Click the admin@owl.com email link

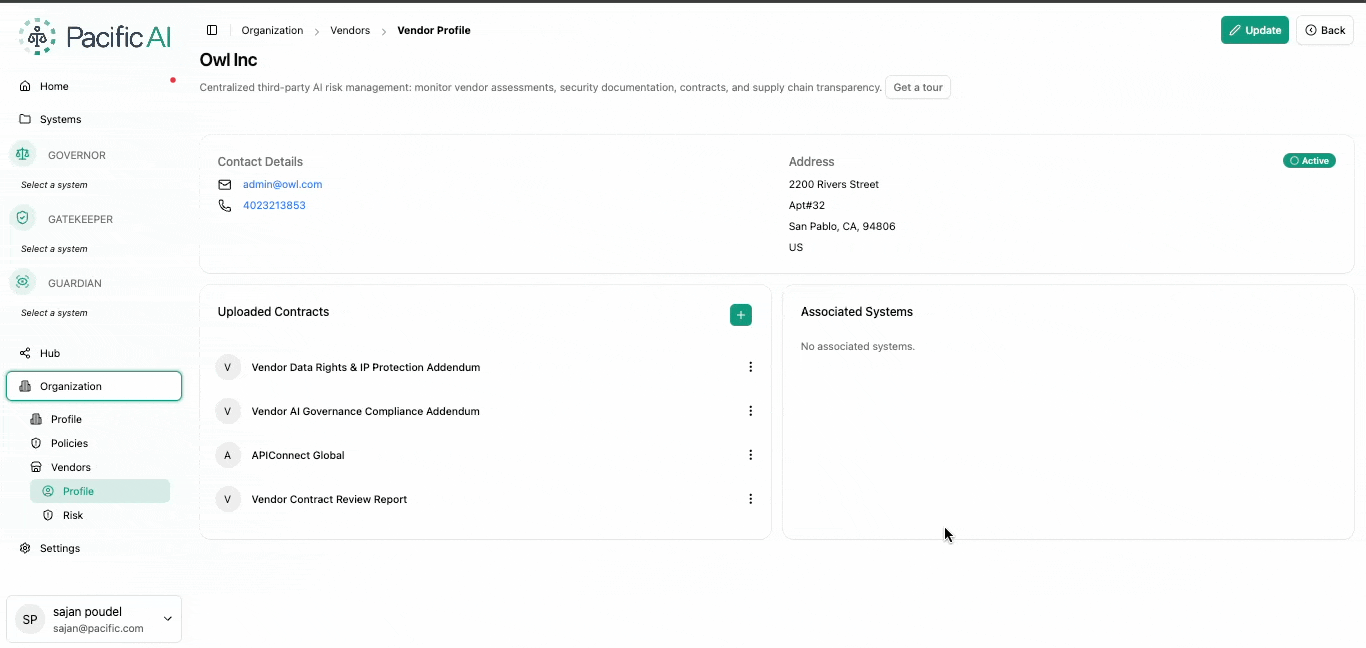[x=282, y=184]
